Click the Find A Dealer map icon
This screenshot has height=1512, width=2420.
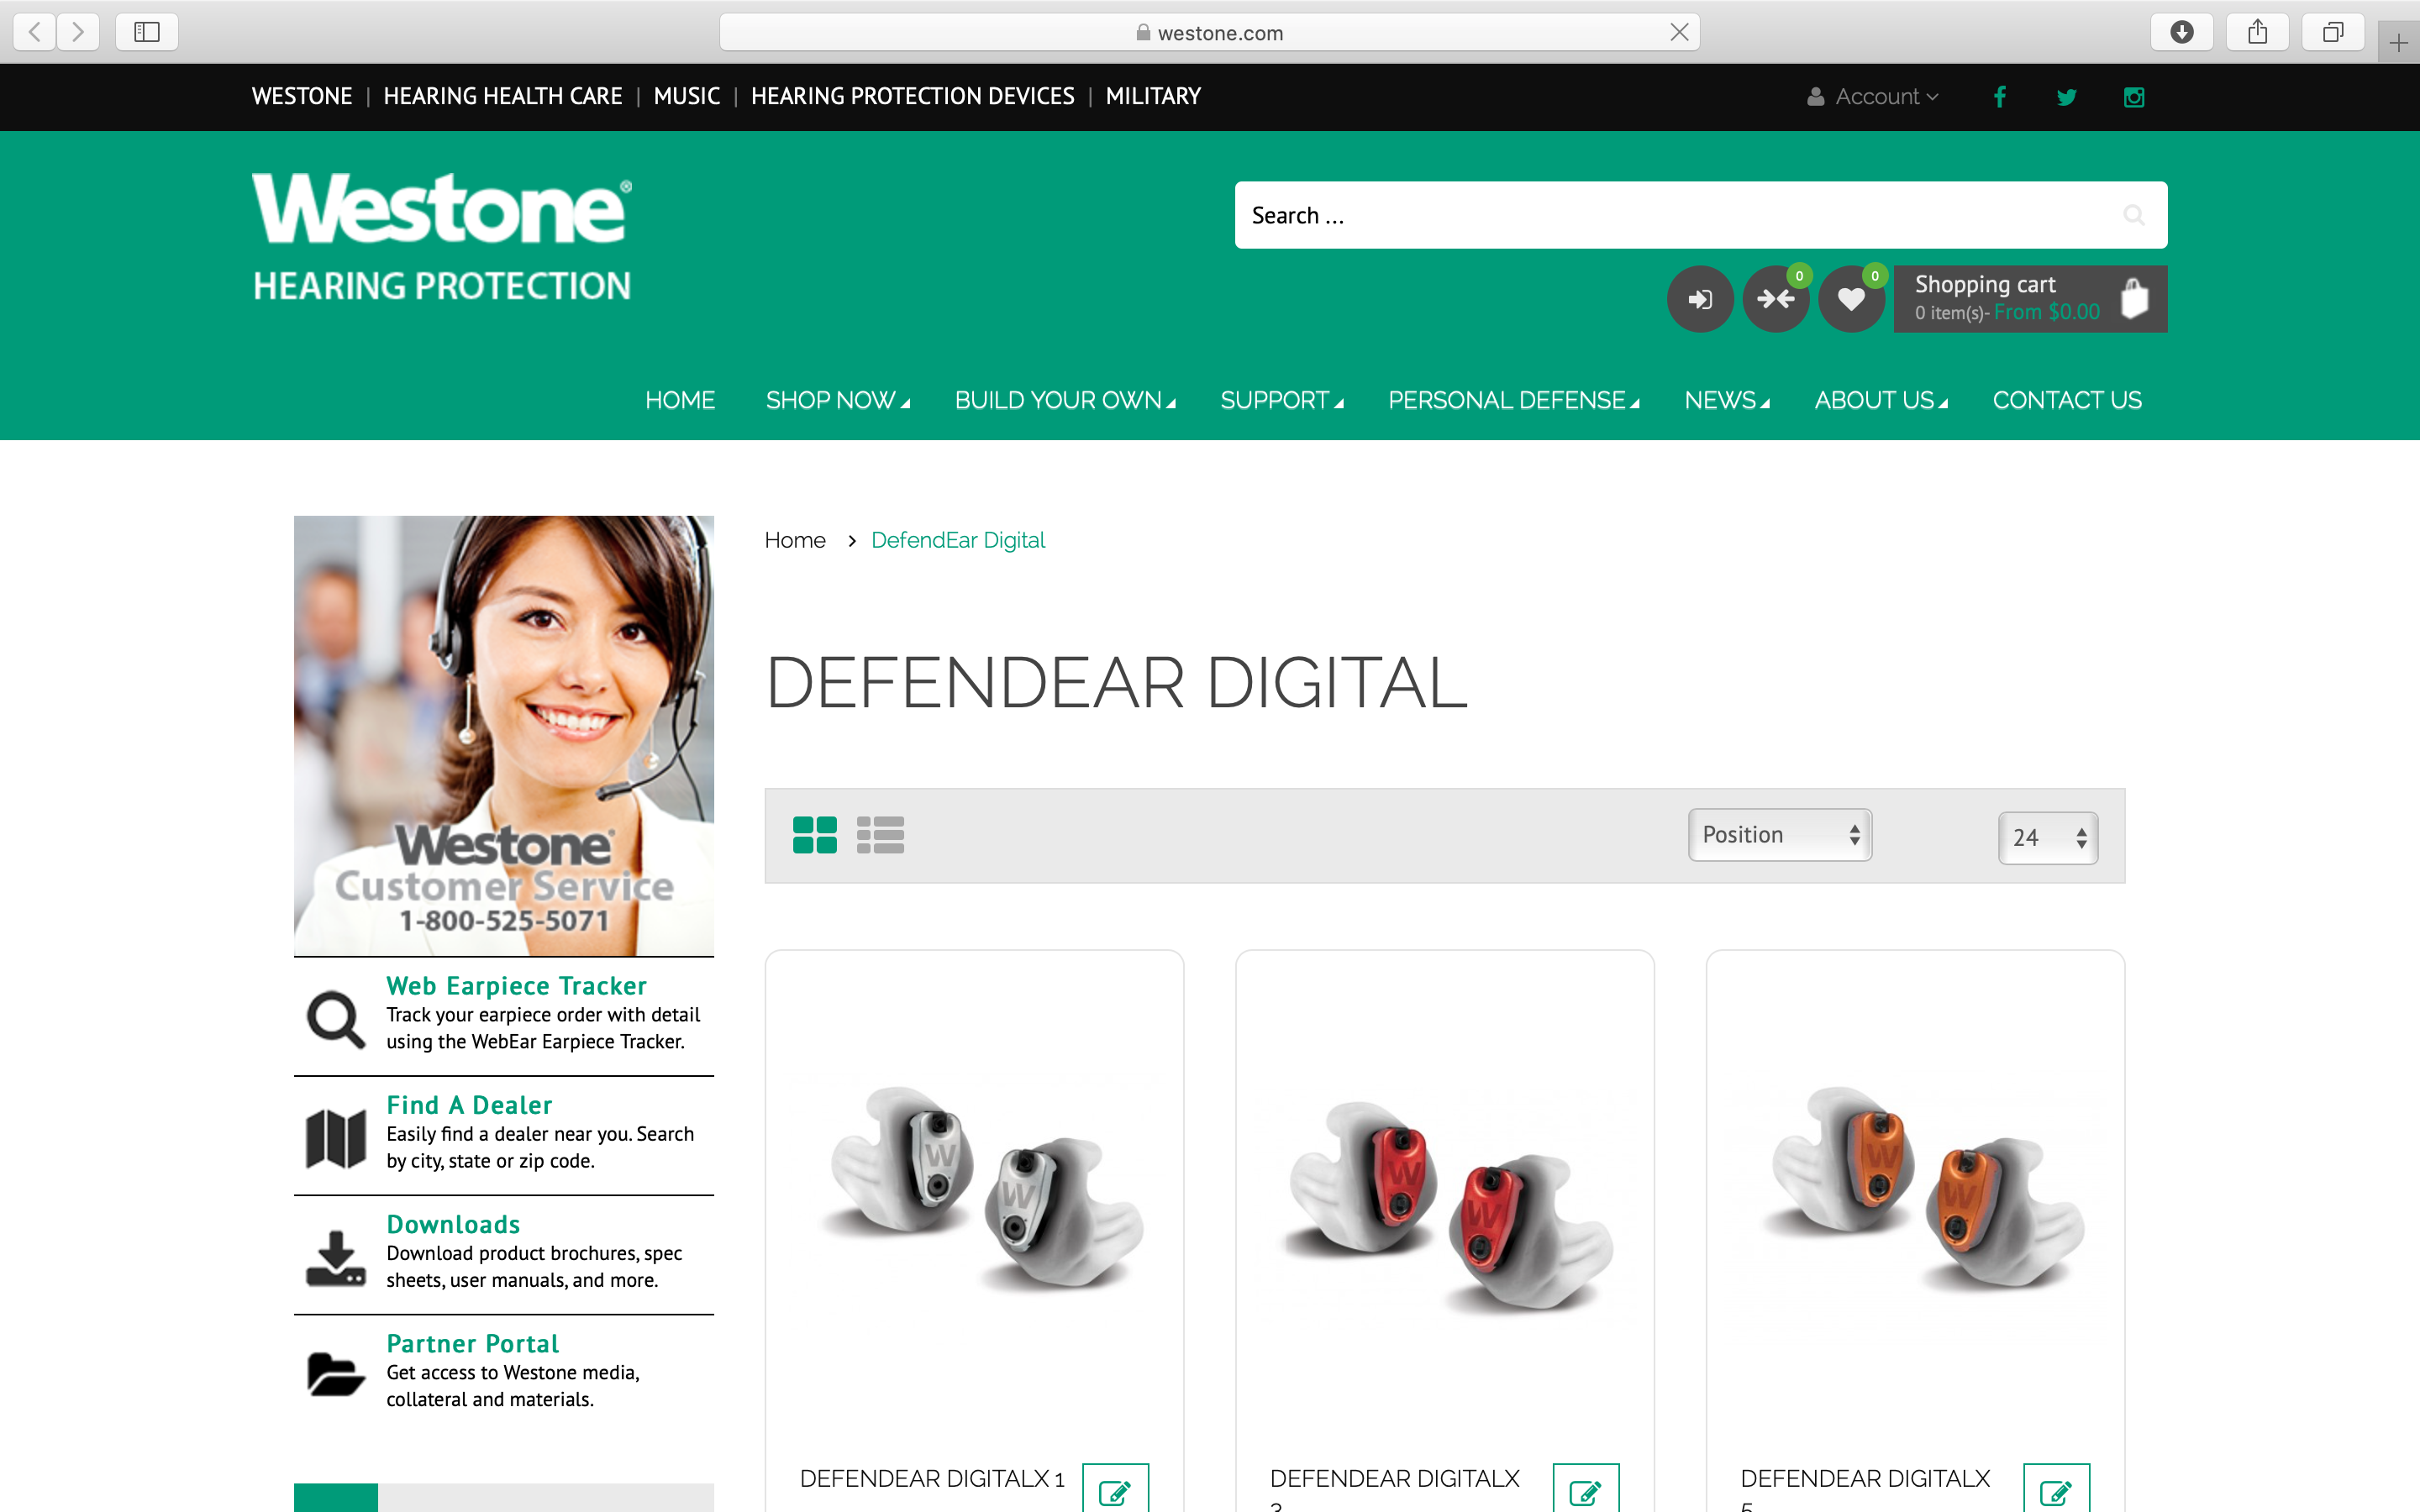coord(335,1138)
